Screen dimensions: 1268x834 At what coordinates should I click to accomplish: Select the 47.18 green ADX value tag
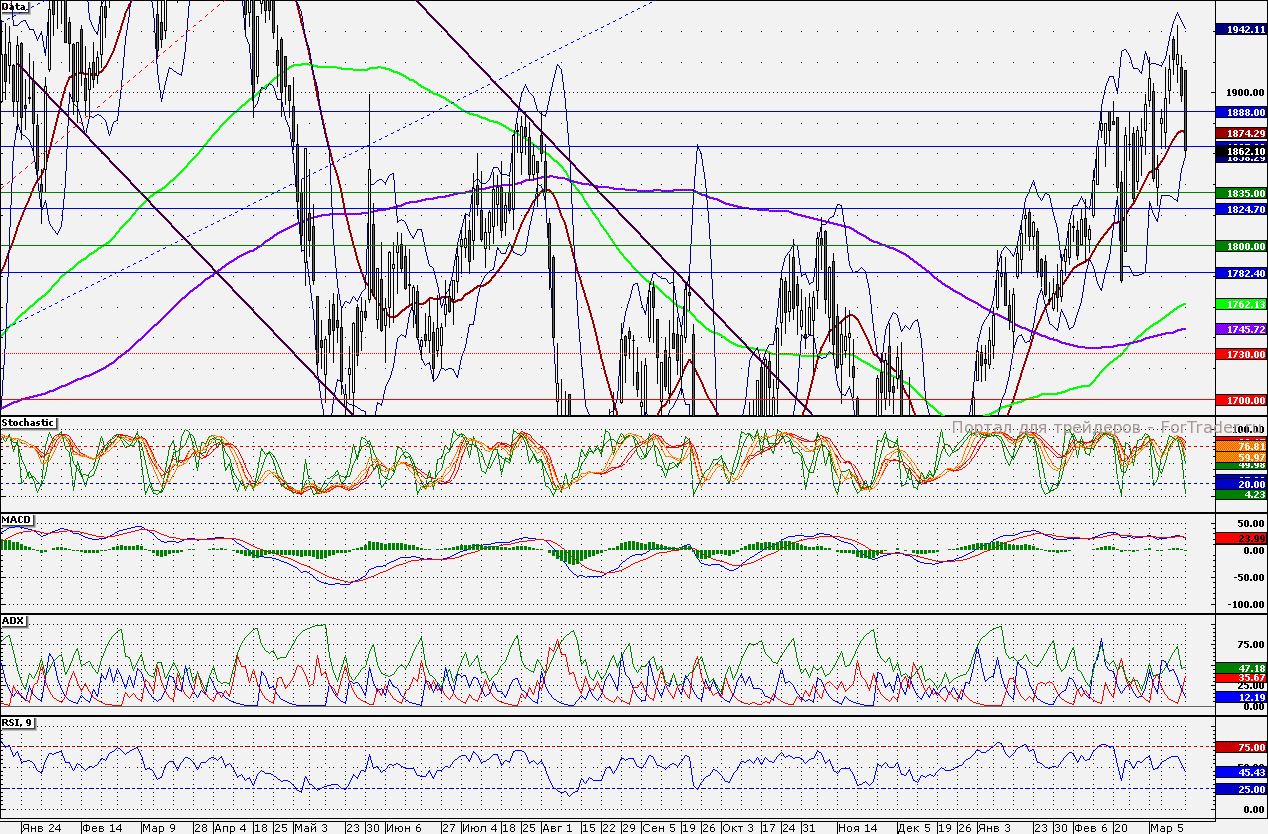1240,667
